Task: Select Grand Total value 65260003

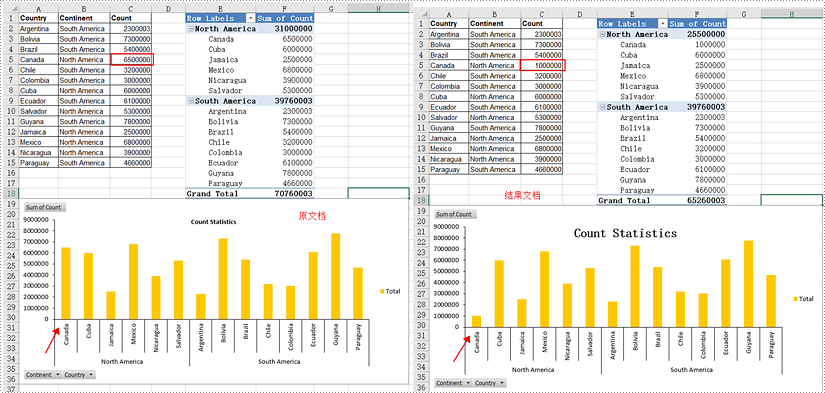Action: pos(697,200)
